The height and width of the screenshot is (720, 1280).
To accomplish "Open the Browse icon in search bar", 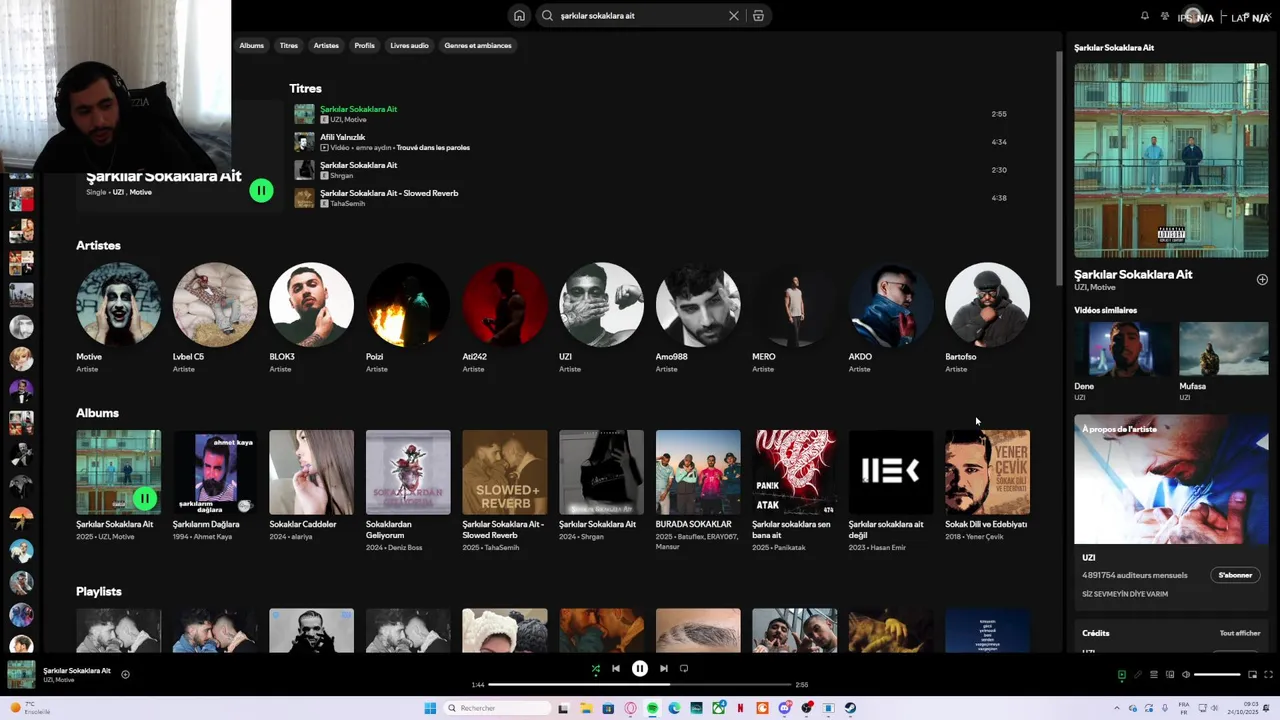I will pyautogui.click(x=758, y=16).
